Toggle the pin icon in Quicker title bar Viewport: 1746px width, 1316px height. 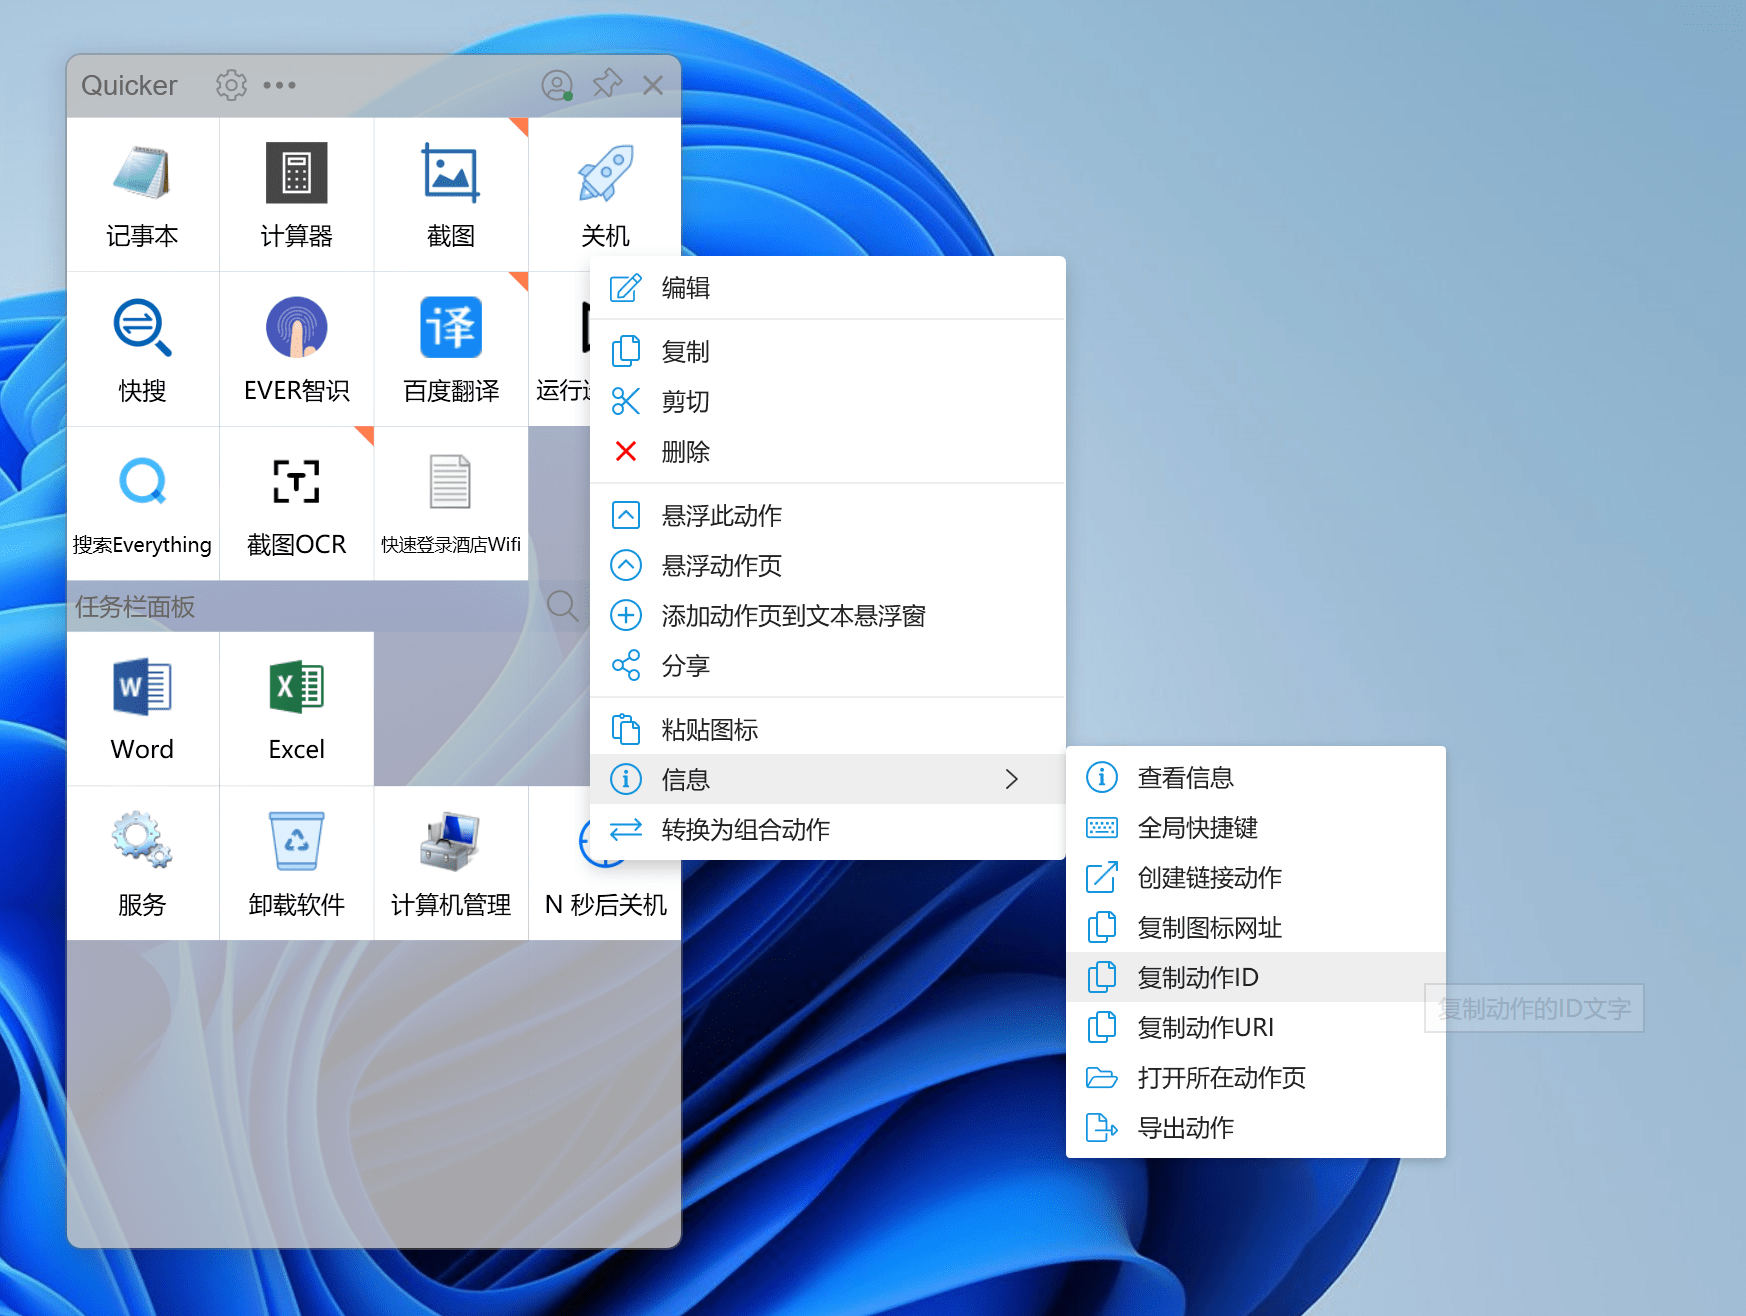(607, 84)
